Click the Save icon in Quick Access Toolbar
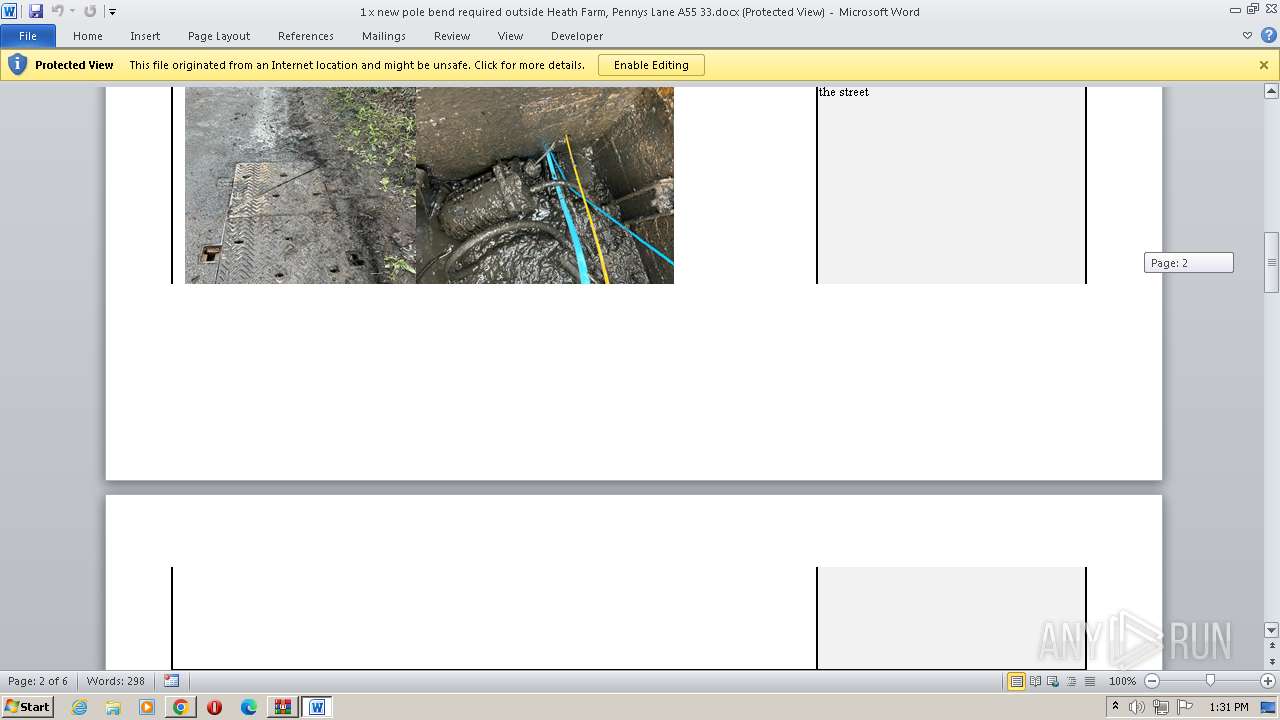Viewport: 1280px width, 720px height. tap(36, 11)
